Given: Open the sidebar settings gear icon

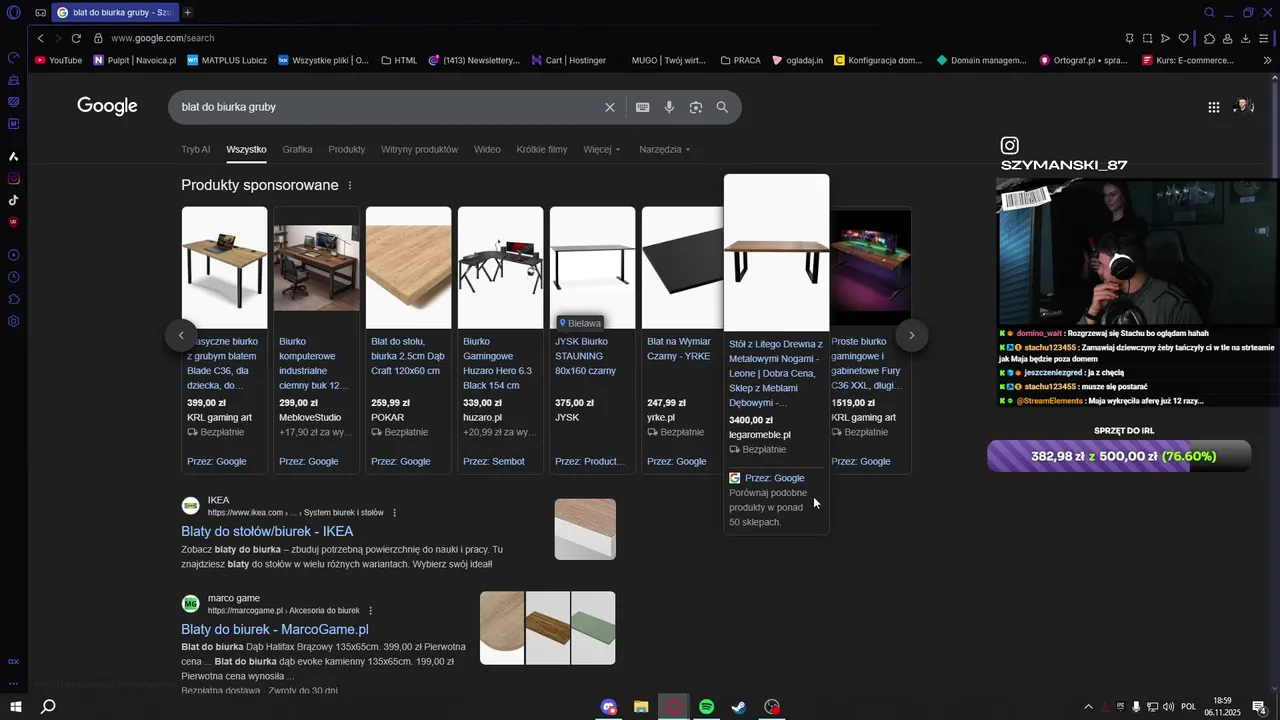Looking at the screenshot, I should coord(14,321).
